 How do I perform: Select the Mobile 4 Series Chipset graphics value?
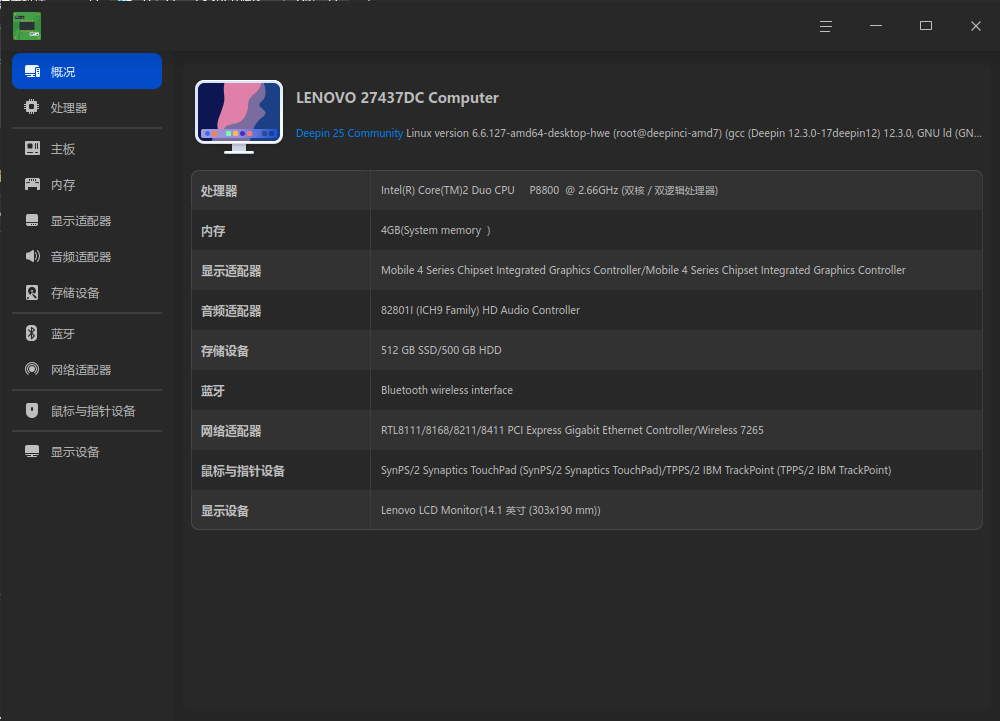643,270
